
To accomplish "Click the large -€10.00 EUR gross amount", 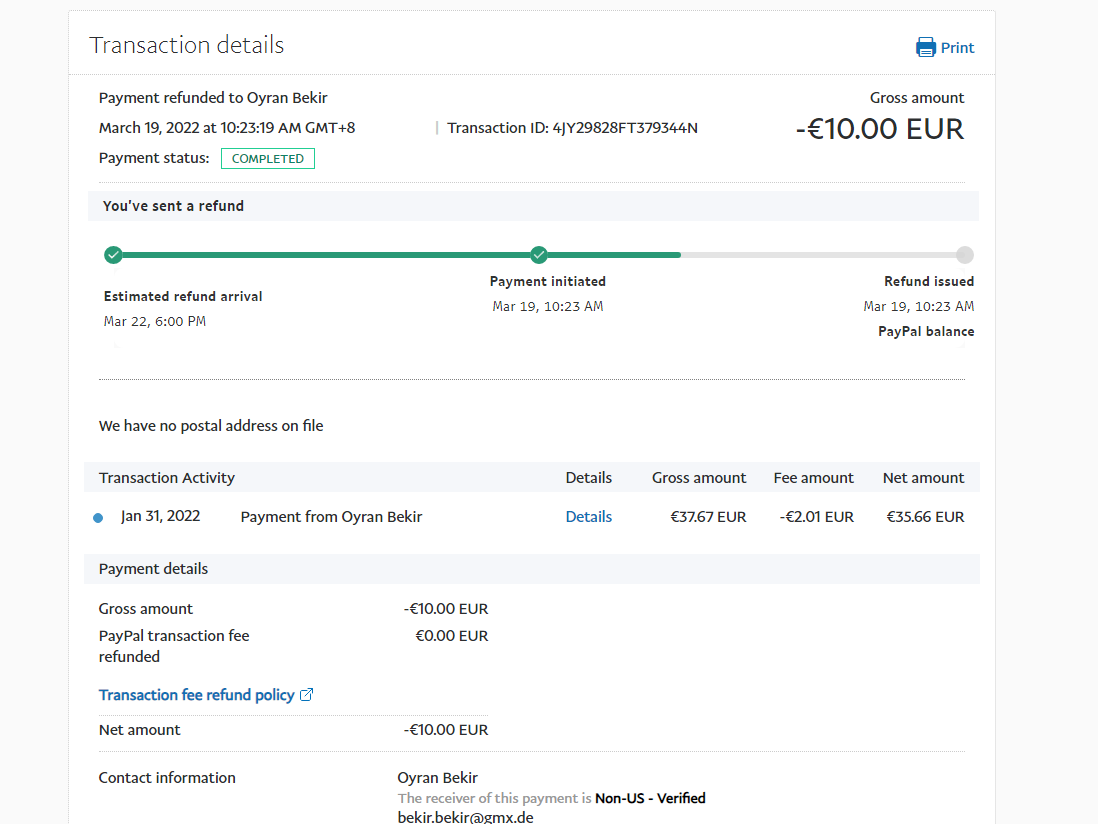I will [880, 129].
